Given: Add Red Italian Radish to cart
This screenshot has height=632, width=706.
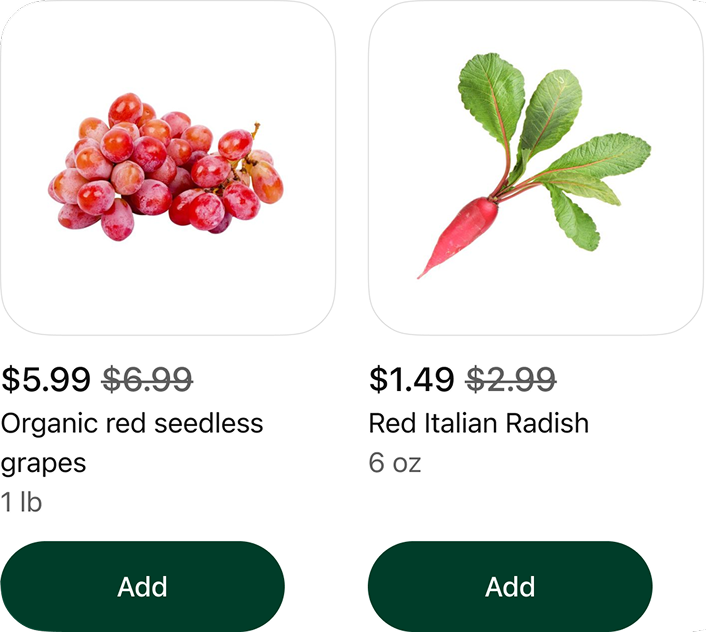Looking at the screenshot, I should (x=510, y=586).
